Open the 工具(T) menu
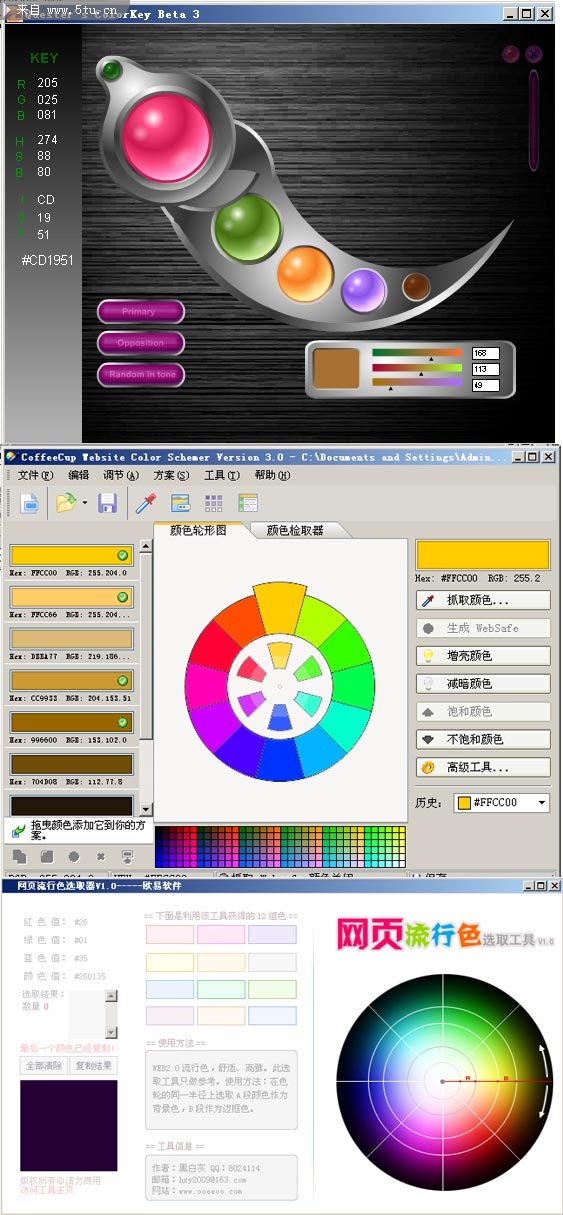 pos(221,476)
